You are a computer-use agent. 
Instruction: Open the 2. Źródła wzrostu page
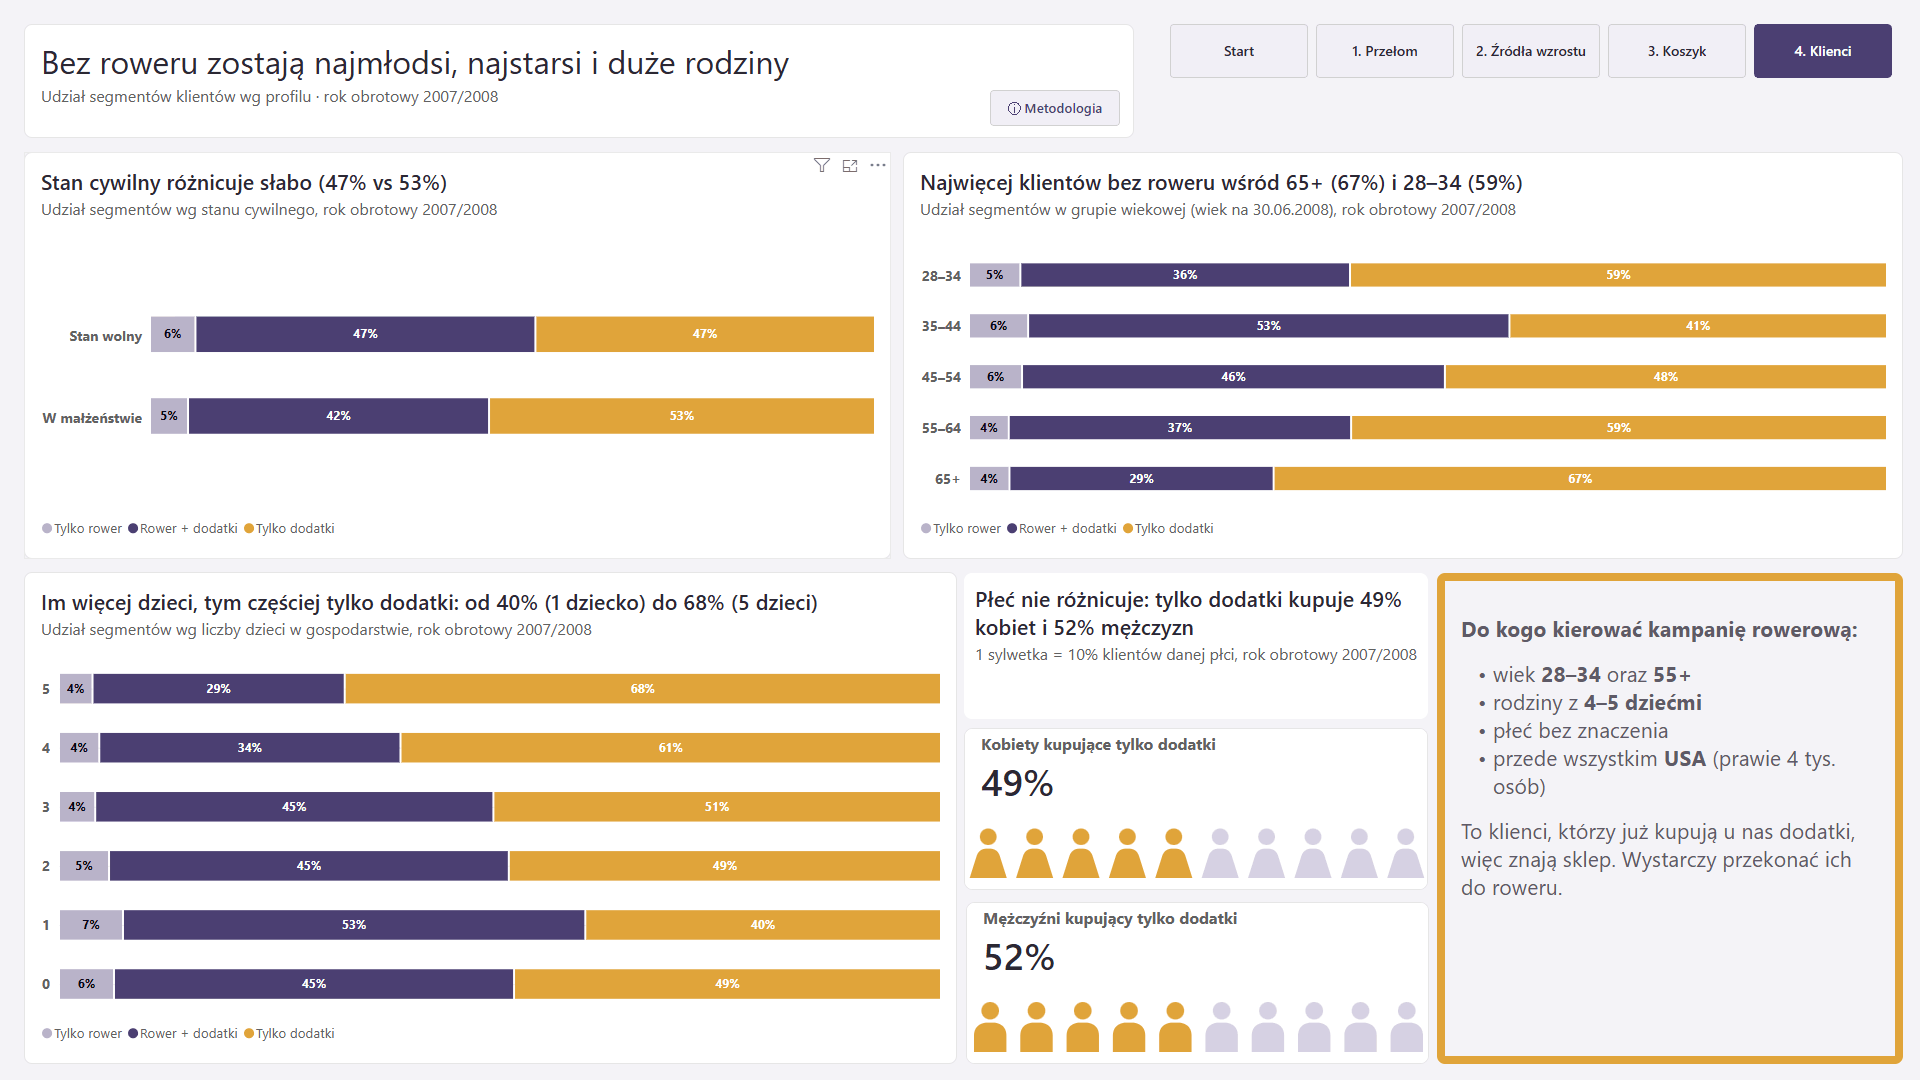pos(1531,51)
